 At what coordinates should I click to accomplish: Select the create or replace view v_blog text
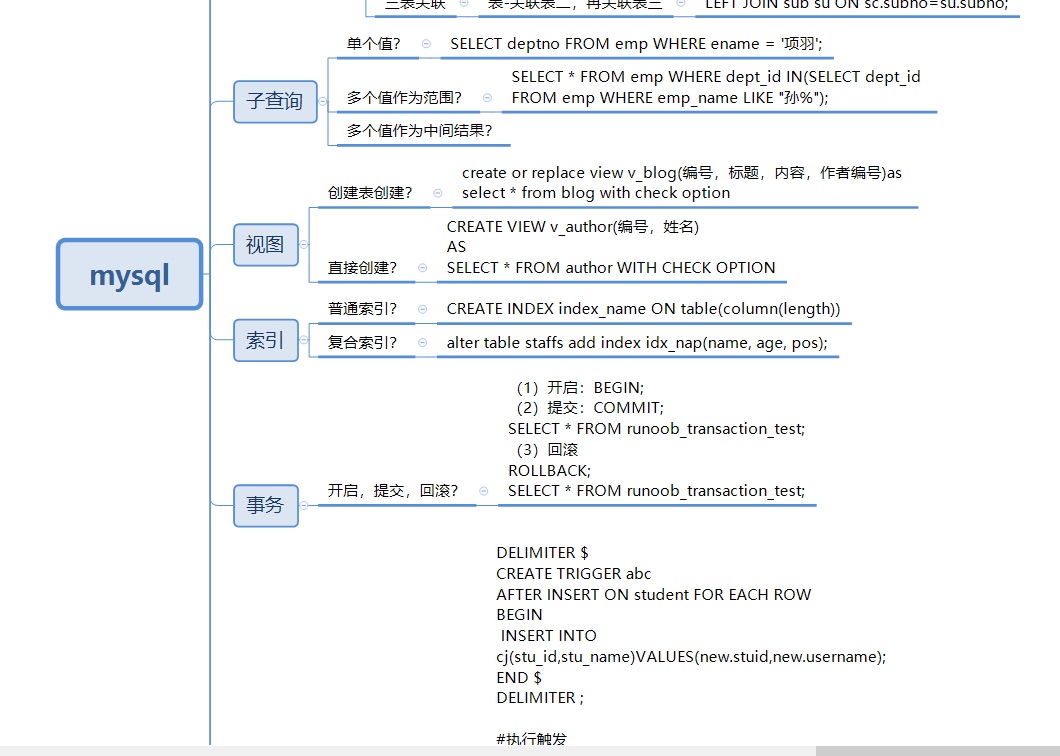pyautogui.click(x=681, y=183)
